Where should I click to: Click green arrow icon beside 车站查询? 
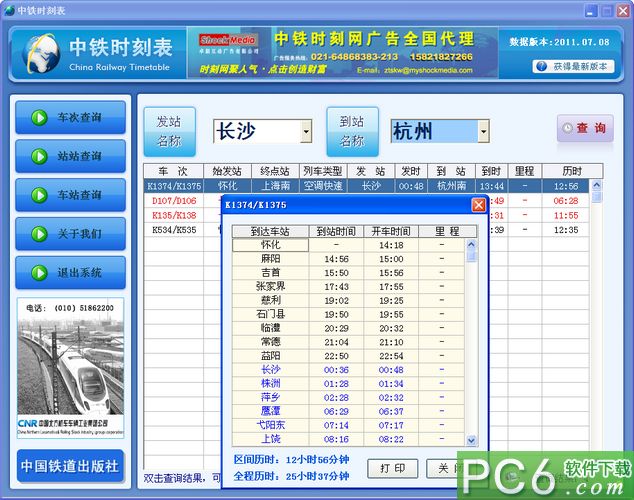coord(39,195)
